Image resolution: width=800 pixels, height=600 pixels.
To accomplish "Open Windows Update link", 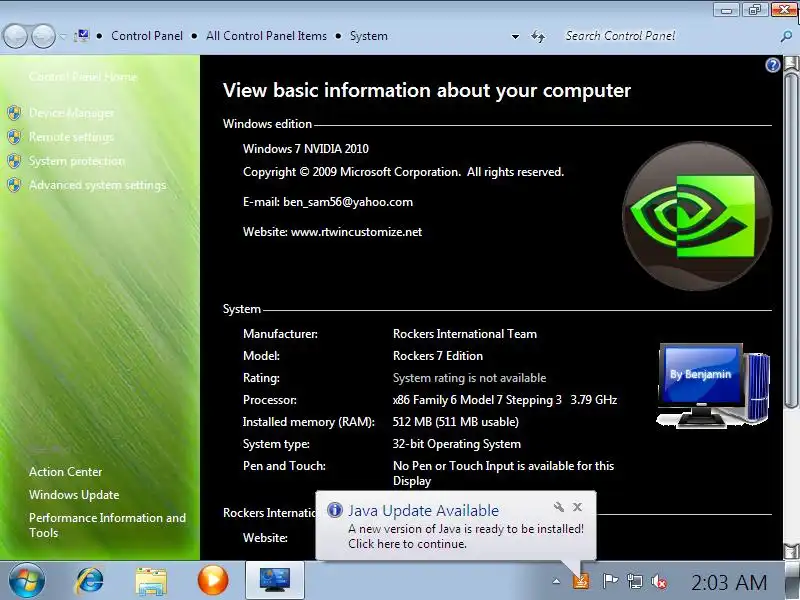I will 74,495.
